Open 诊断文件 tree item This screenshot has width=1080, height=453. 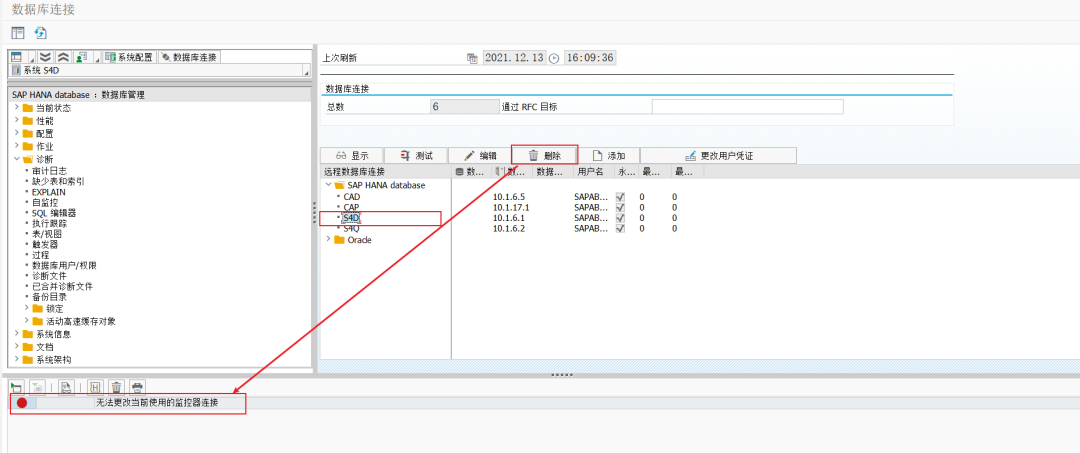point(49,275)
